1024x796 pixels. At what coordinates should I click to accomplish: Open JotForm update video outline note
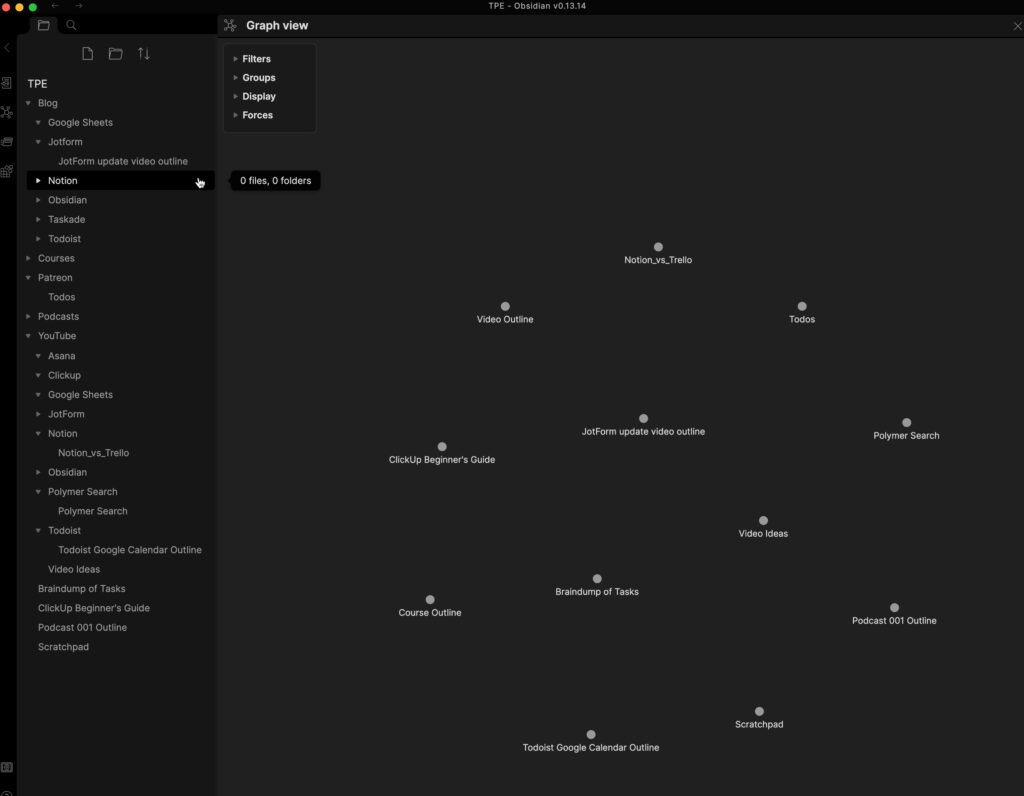pos(123,161)
